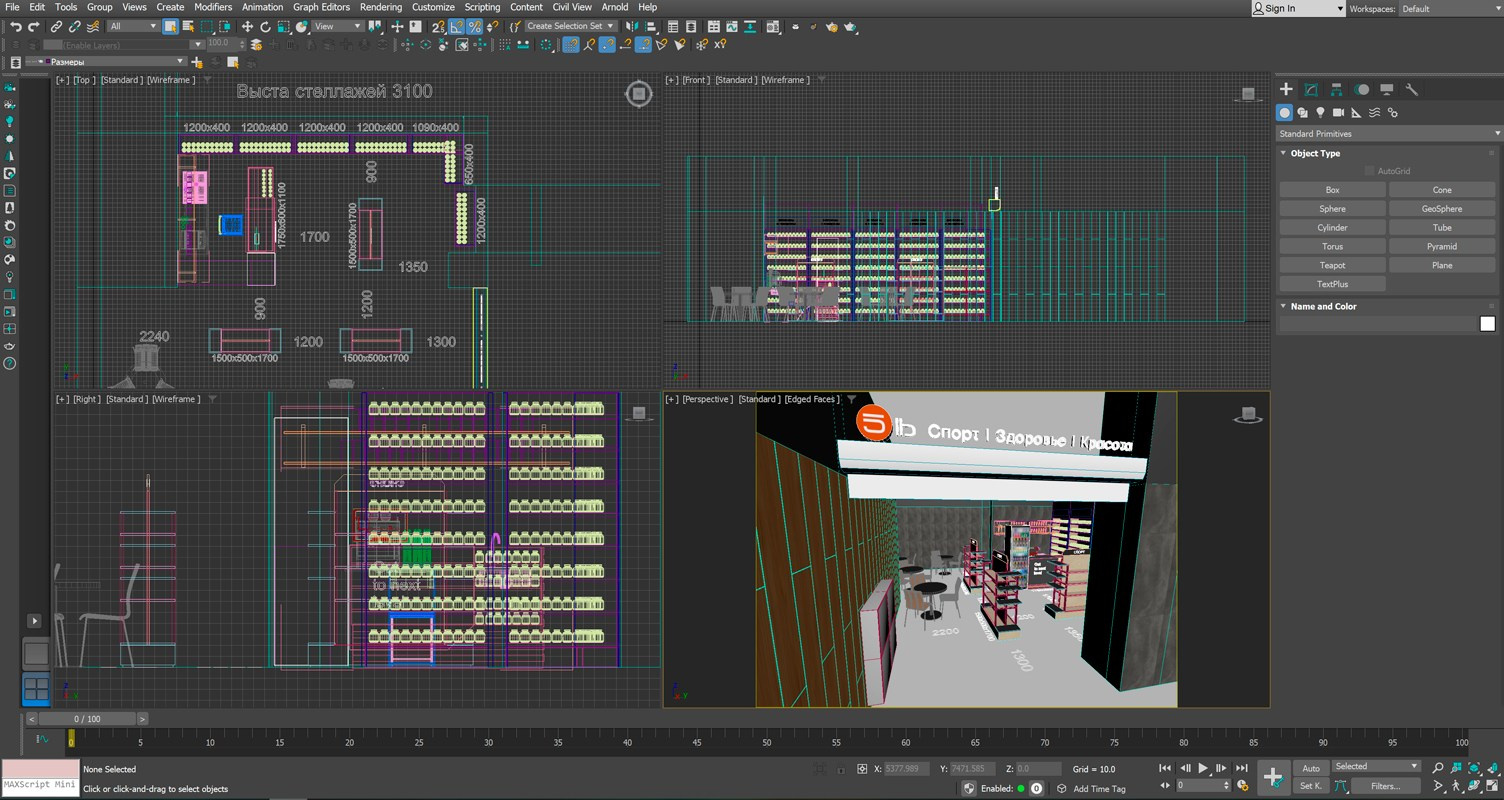The width and height of the screenshot is (1504, 800).
Task: Select the Move transform tool
Action: coord(247,27)
